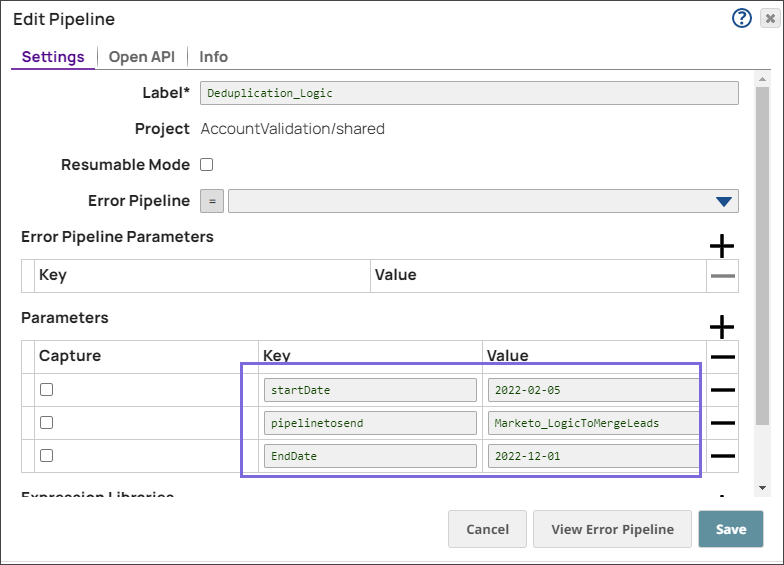
Task: Click the AccountValidation/shared project text
Action: (292, 129)
